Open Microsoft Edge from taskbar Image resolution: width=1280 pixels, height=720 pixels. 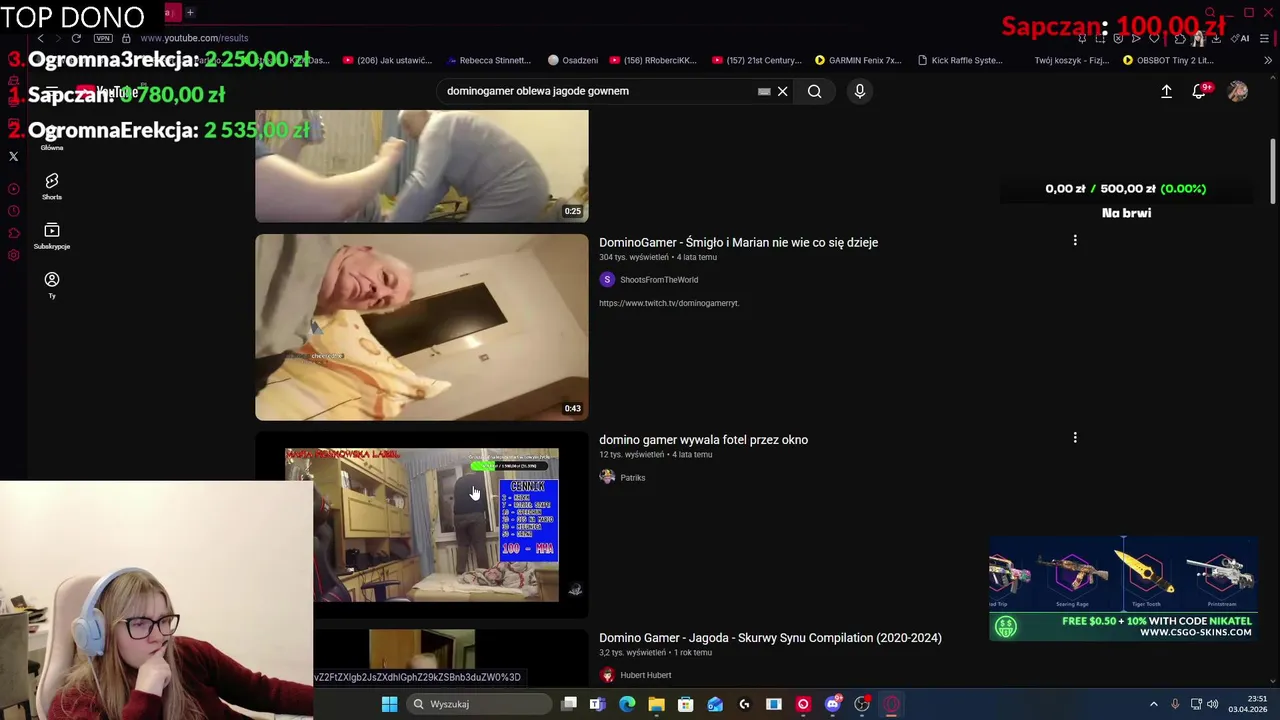pos(627,704)
